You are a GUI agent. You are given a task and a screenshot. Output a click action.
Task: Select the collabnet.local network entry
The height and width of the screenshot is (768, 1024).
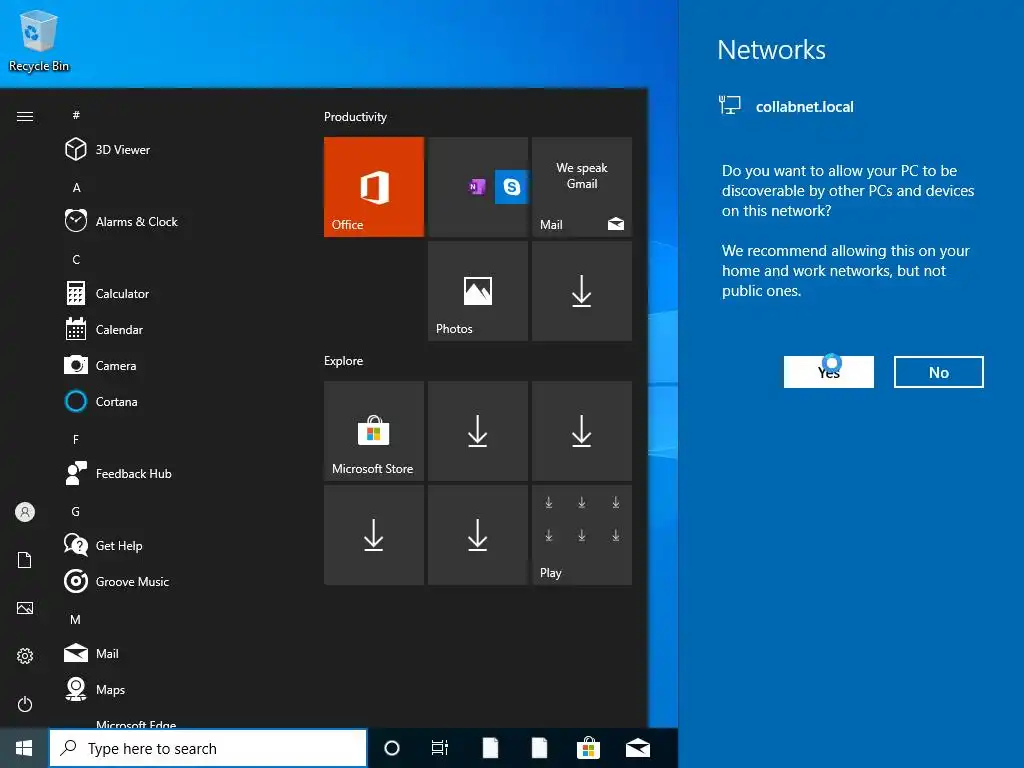tap(787, 106)
